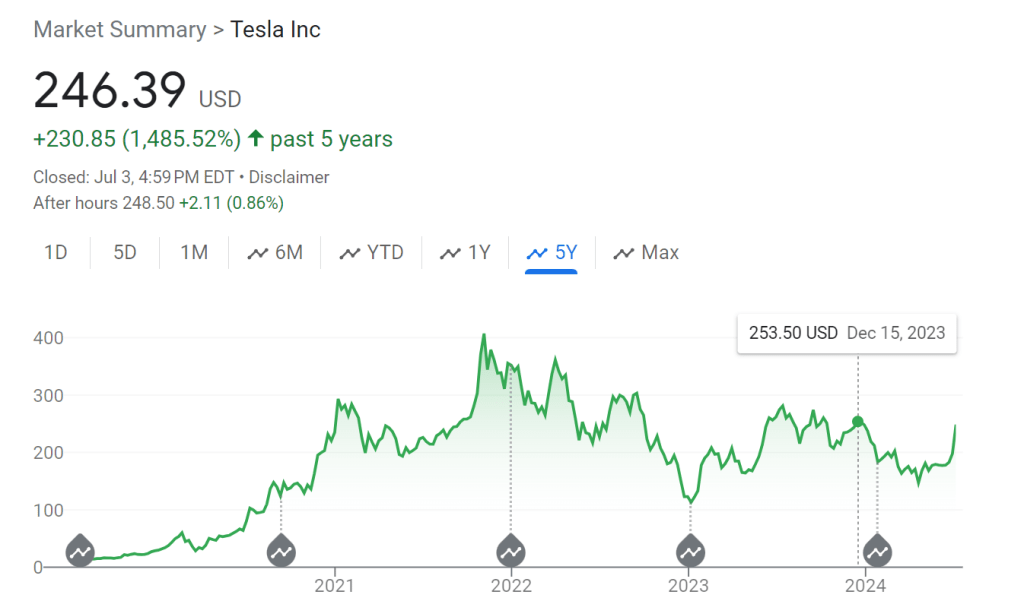Click the event marker icon at 2023
The height and width of the screenshot is (601, 1024).
click(x=690, y=550)
